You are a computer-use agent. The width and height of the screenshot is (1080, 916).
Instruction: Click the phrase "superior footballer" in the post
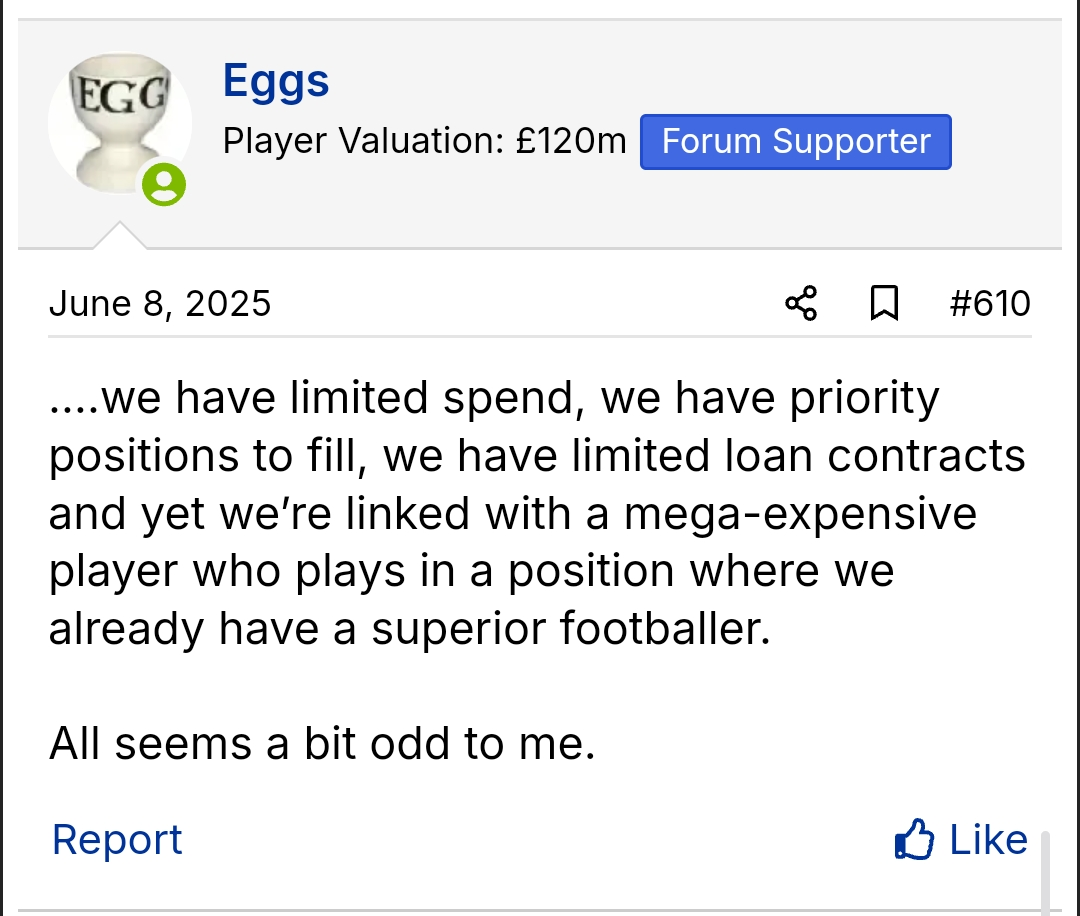point(571,629)
